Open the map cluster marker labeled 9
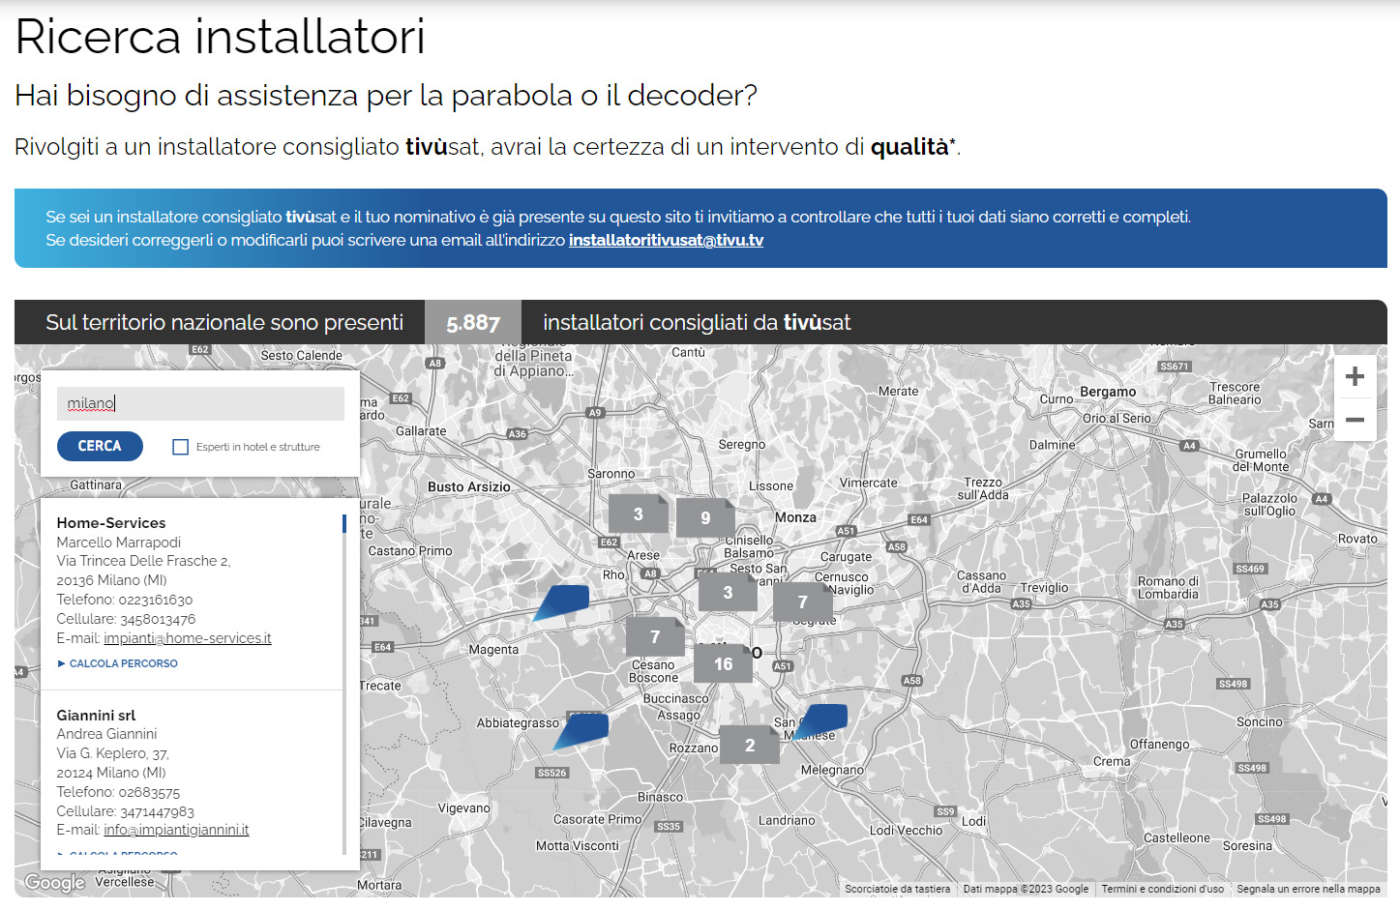1400x910 pixels. click(x=705, y=517)
